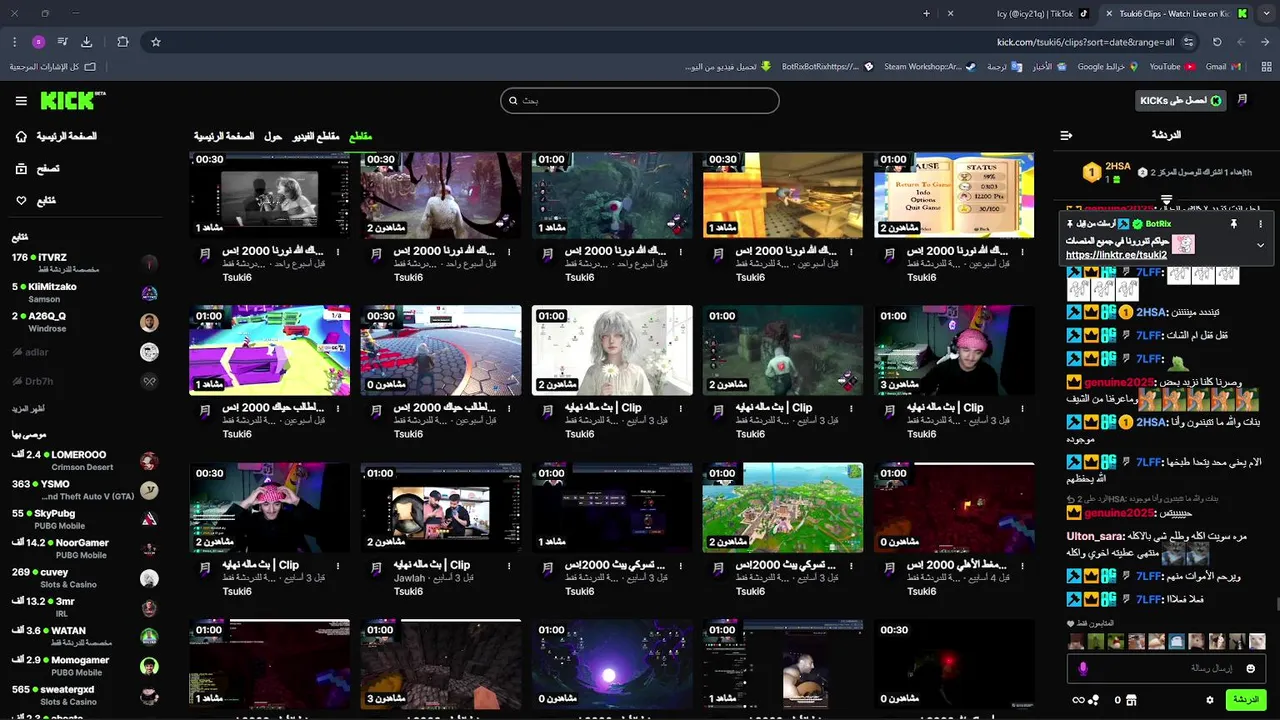Open YSMO recommended channel

click(x=85, y=490)
